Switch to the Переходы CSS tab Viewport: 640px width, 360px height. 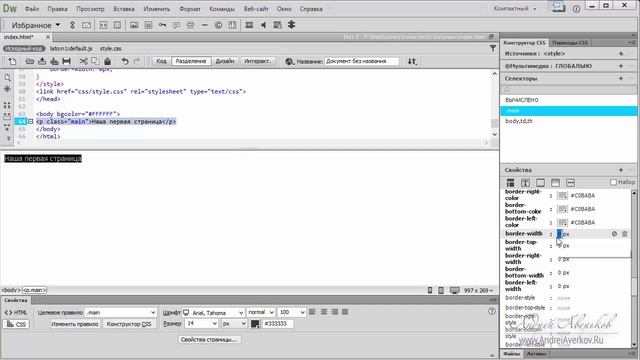(570, 42)
